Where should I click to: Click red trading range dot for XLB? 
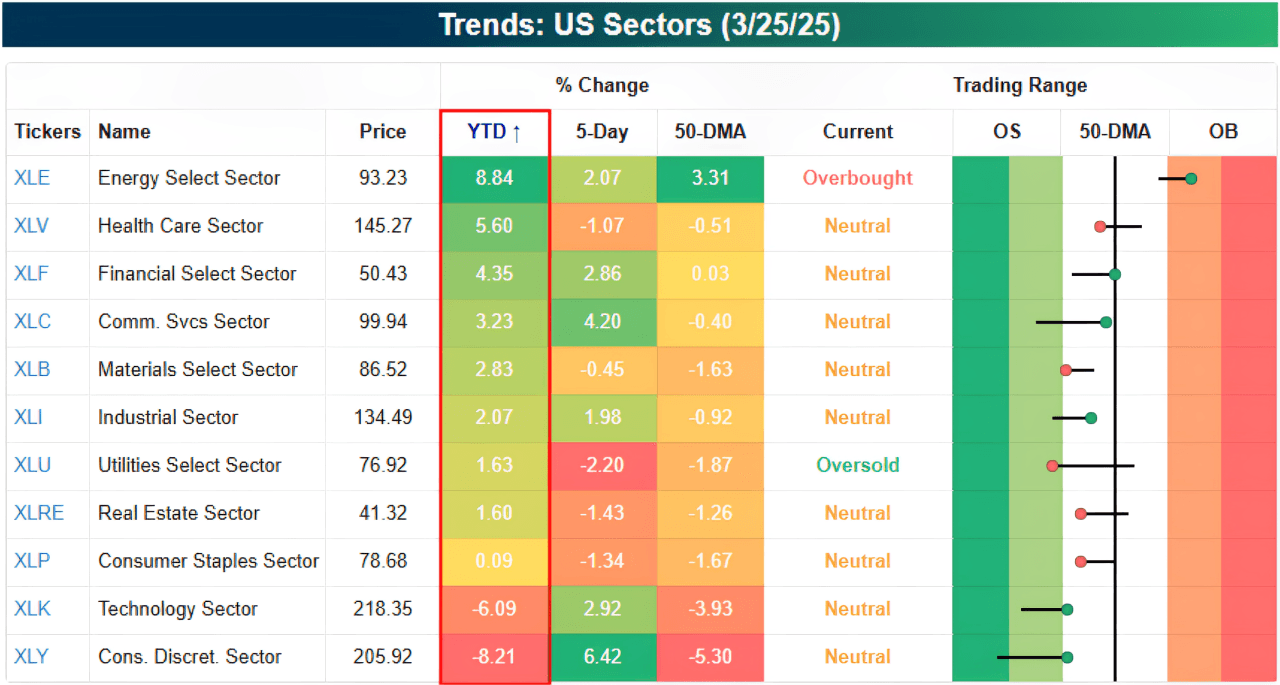(x=1066, y=370)
